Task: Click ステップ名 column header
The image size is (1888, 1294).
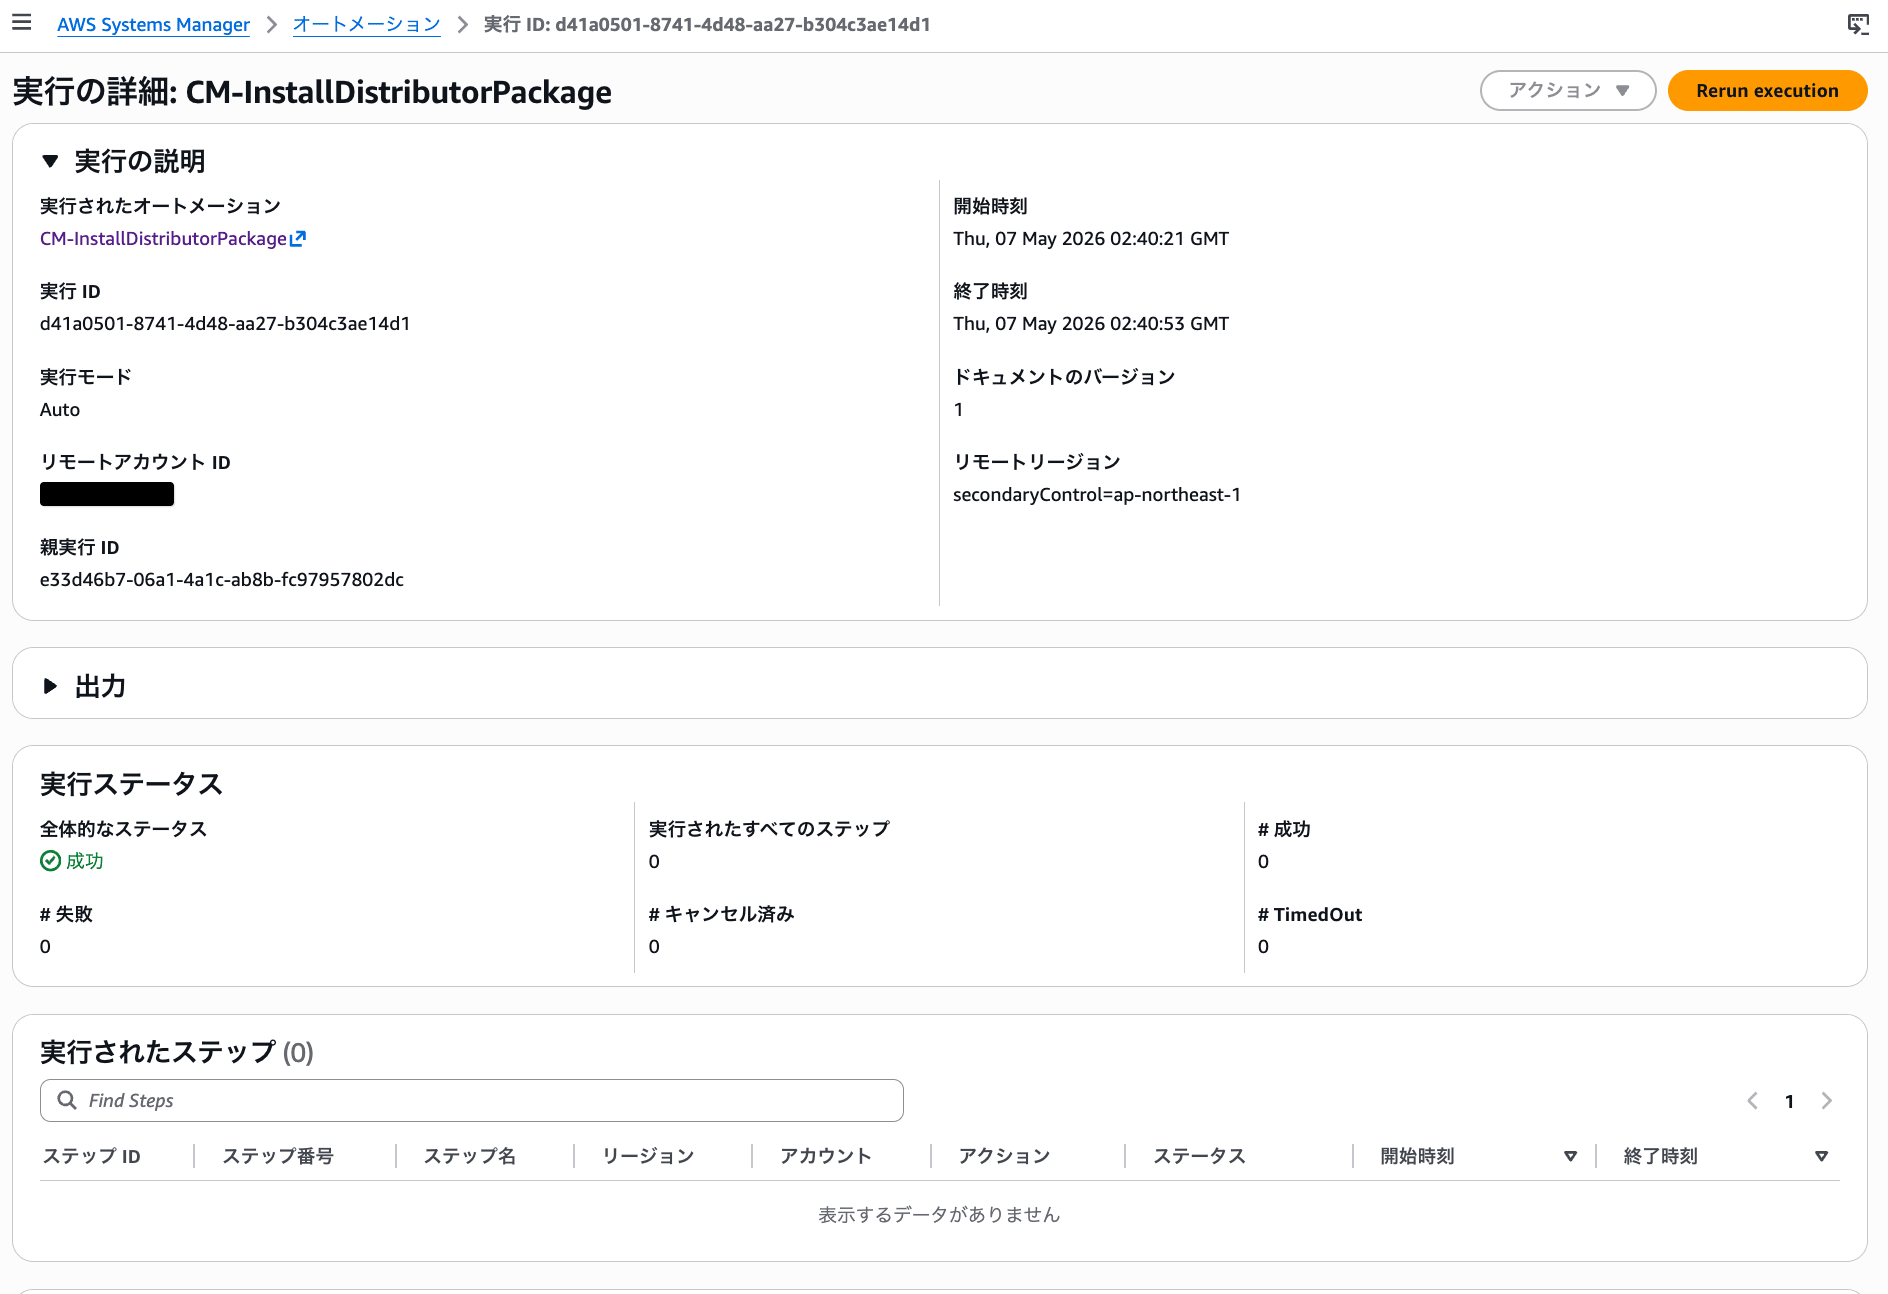Action: point(470,1156)
